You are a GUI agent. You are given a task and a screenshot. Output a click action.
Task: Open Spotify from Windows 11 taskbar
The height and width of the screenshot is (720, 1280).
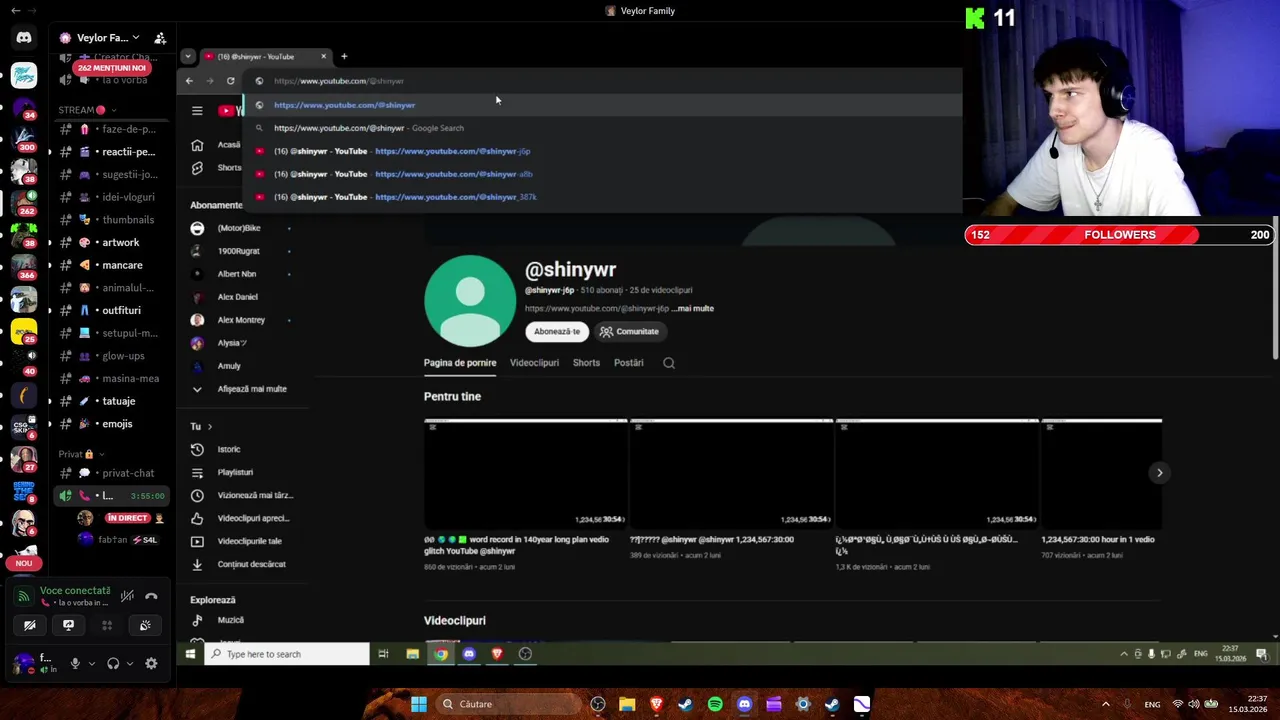click(x=715, y=704)
